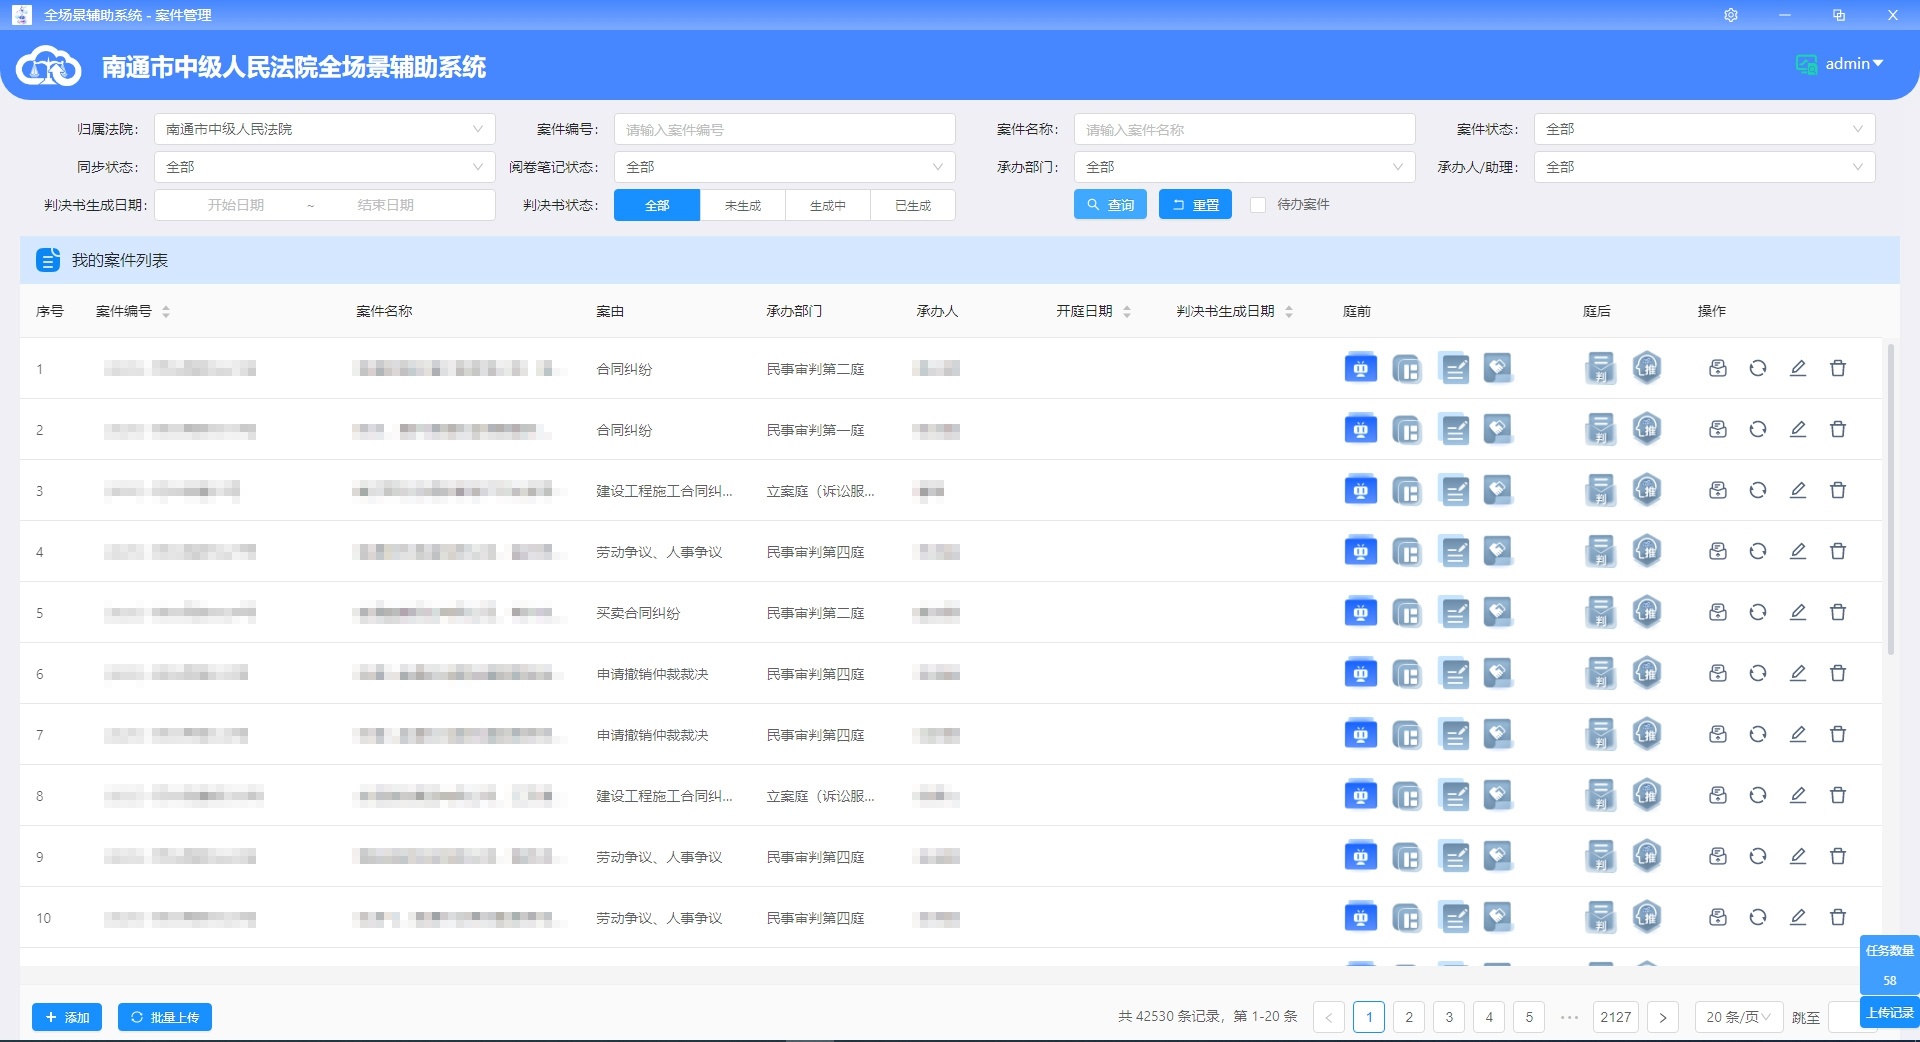Open the 20 条/页 page size dropdown
The height and width of the screenshot is (1042, 1920).
[1737, 1017]
